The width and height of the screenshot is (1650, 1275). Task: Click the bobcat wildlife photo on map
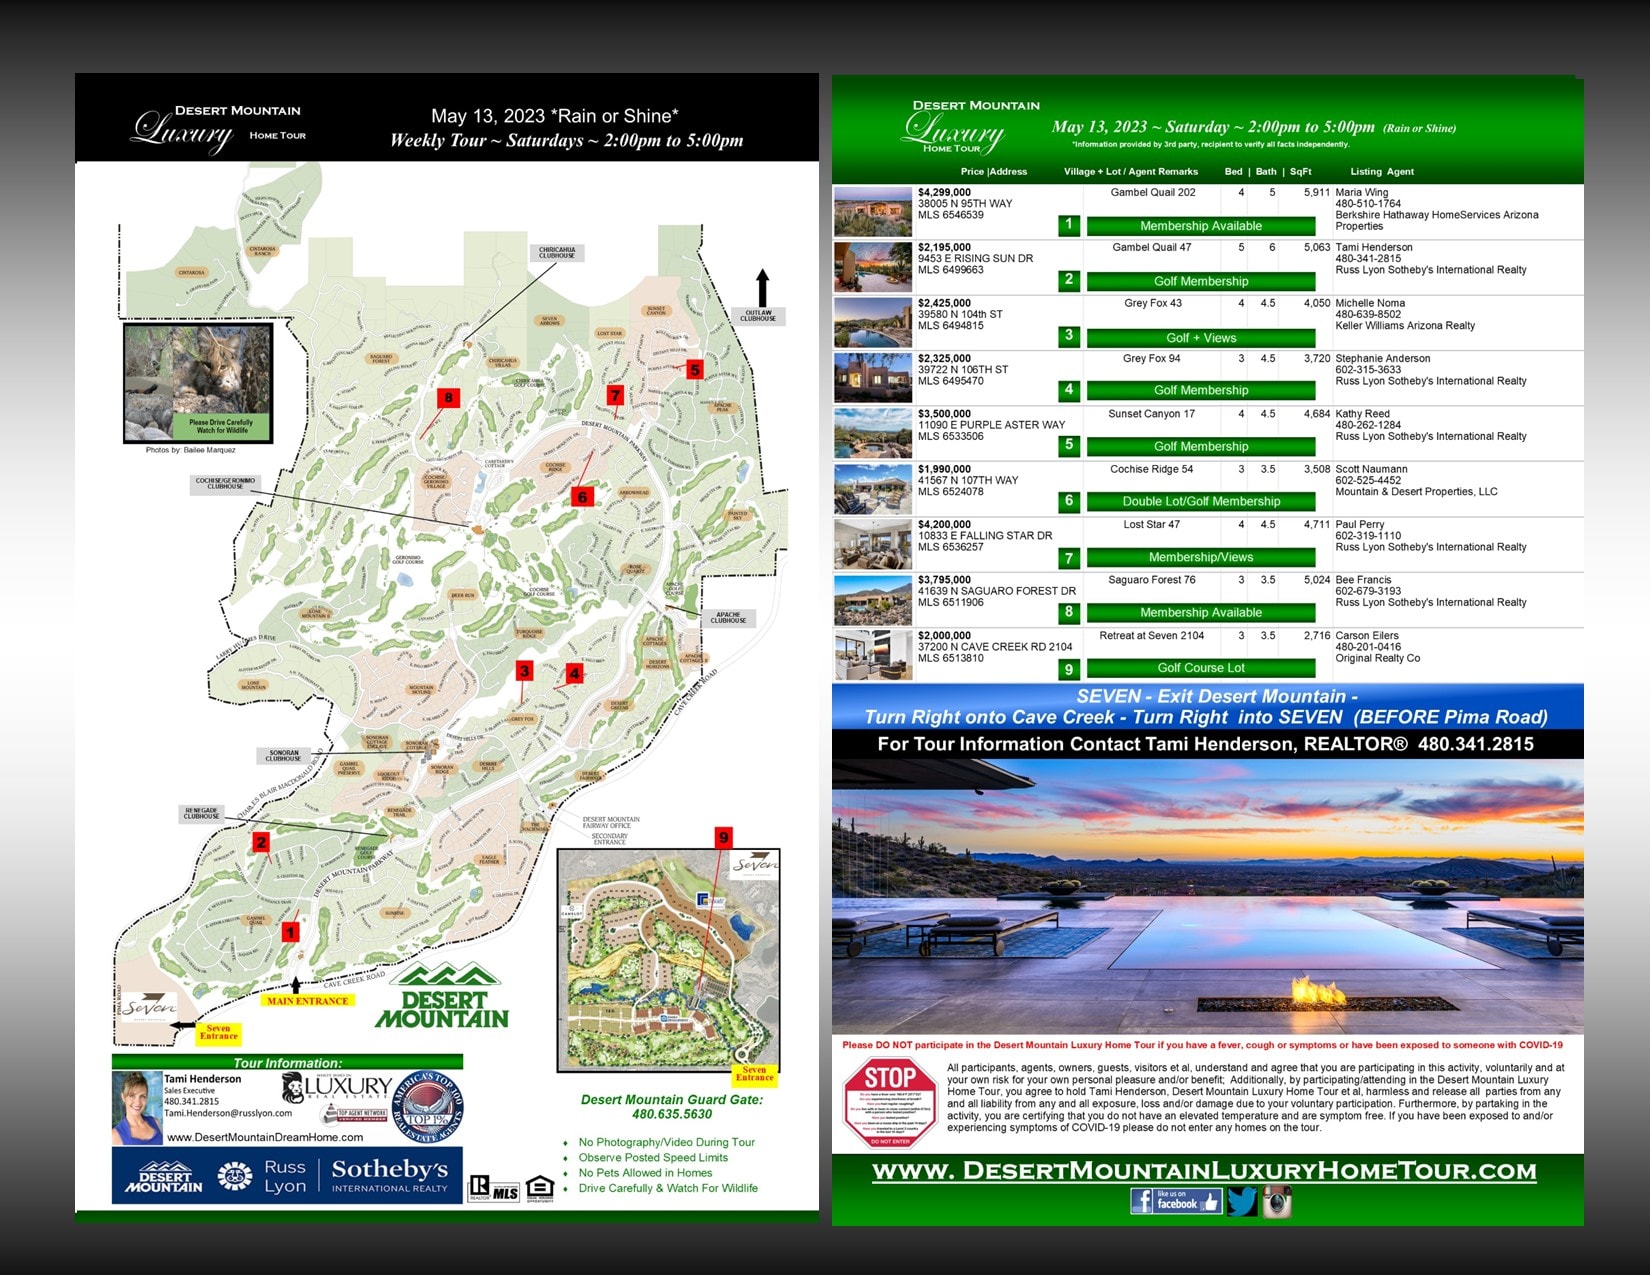pyautogui.click(x=198, y=382)
